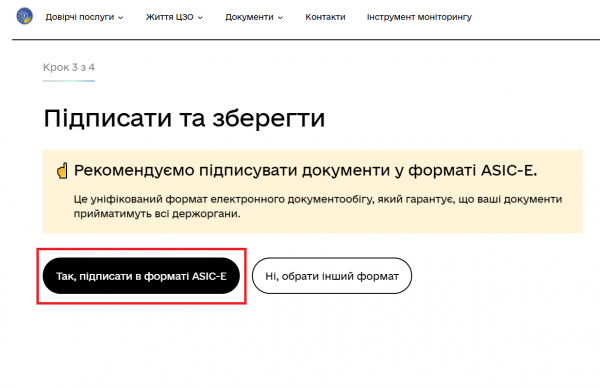Expand the chevron next to Документи

pos(280,18)
